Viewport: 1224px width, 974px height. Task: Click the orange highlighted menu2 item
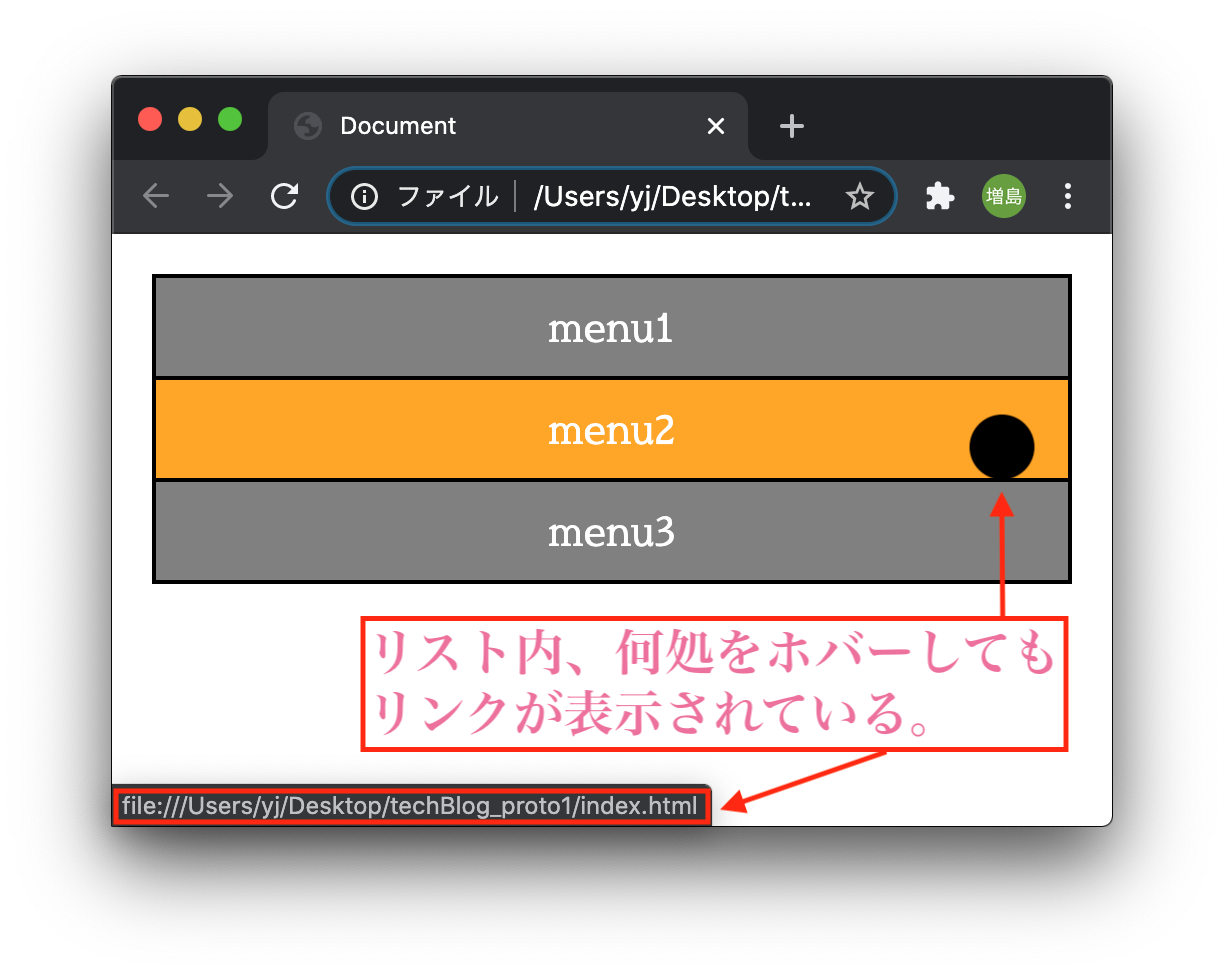(x=611, y=429)
